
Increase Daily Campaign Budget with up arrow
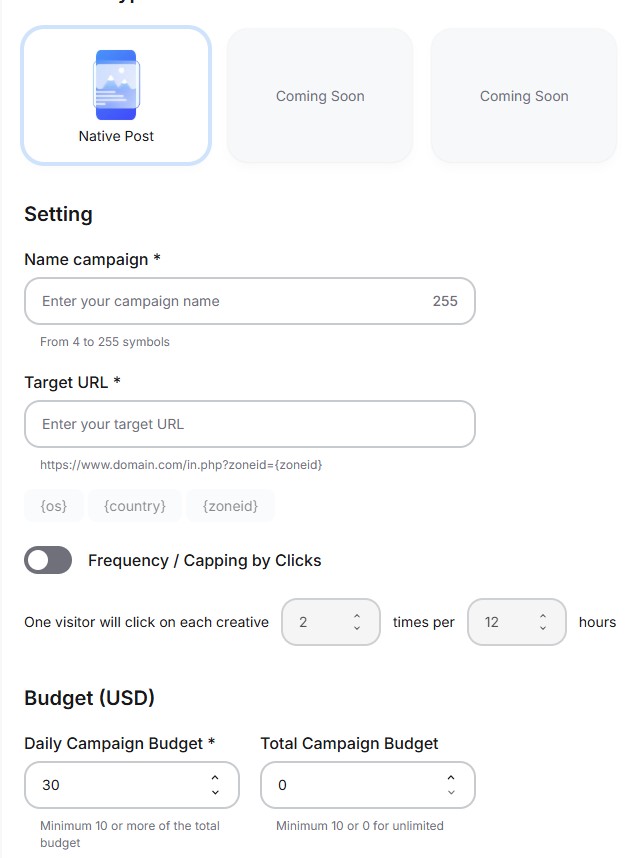click(x=215, y=778)
